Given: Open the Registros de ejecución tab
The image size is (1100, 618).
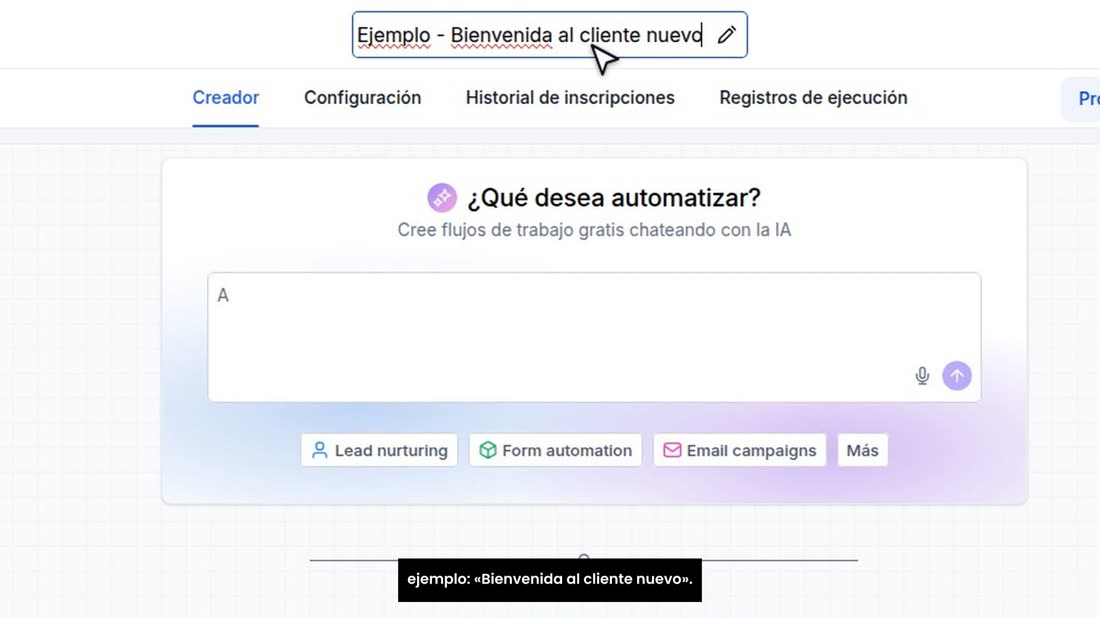Looking at the screenshot, I should (813, 98).
